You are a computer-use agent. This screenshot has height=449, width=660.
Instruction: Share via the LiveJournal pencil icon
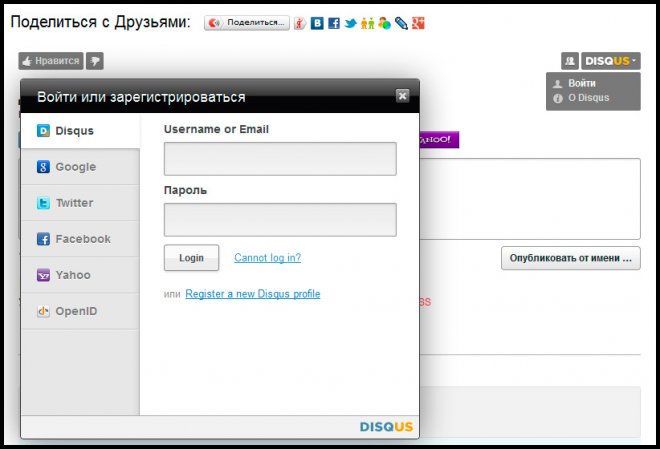pos(401,23)
